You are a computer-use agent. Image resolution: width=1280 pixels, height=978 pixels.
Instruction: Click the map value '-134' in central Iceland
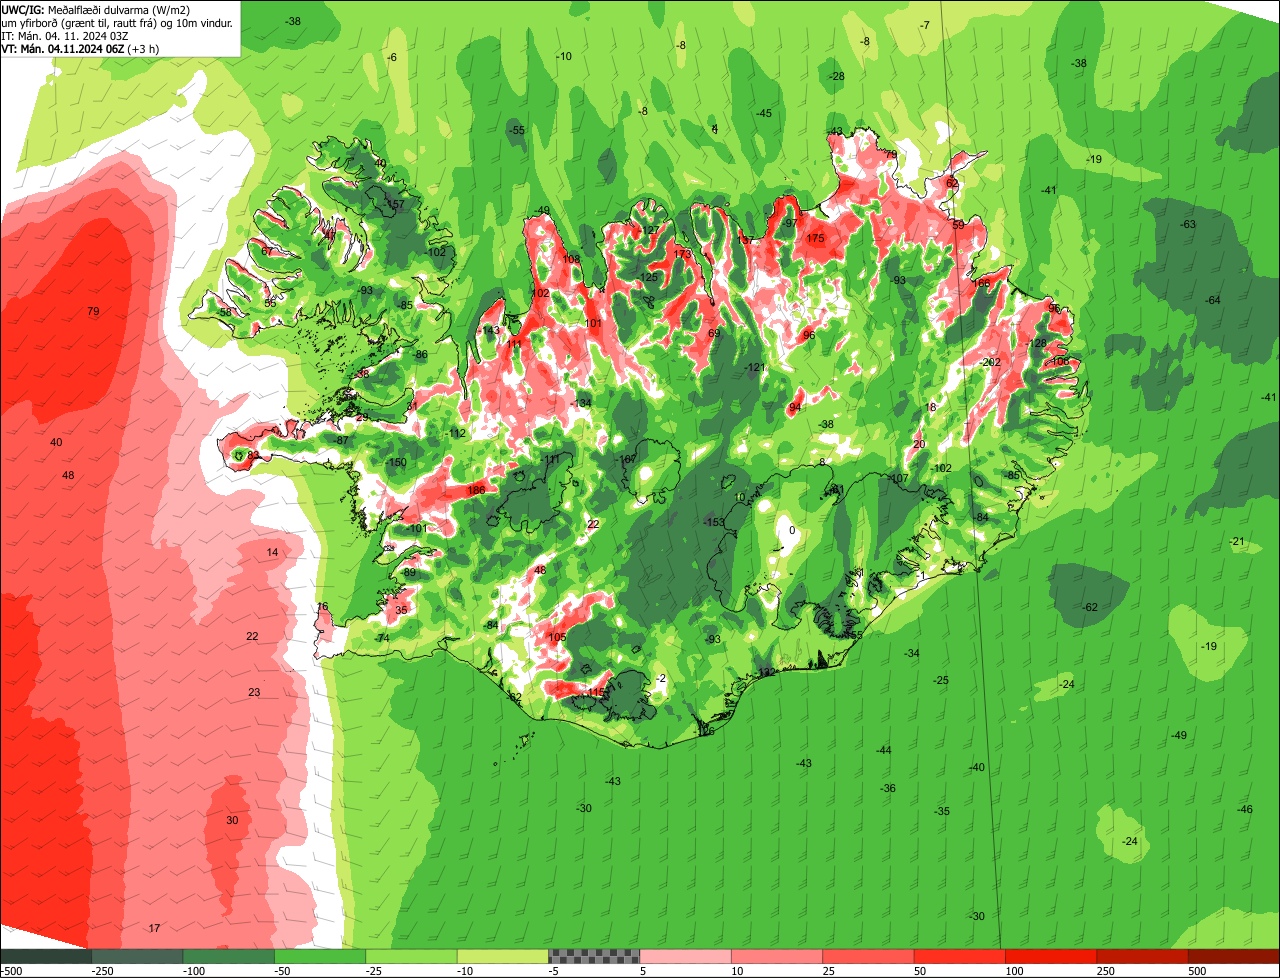[581, 403]
